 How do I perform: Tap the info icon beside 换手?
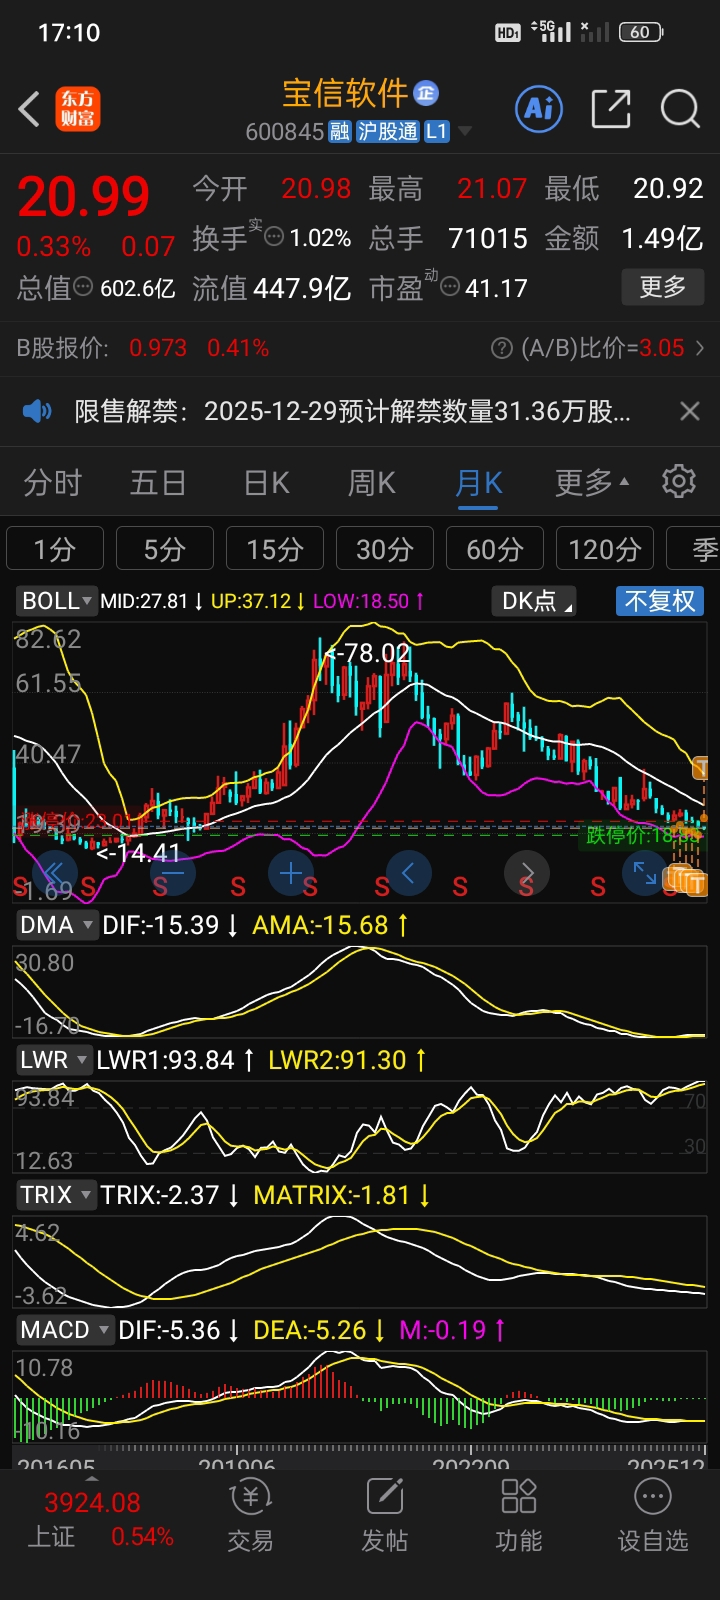(274, 237)
